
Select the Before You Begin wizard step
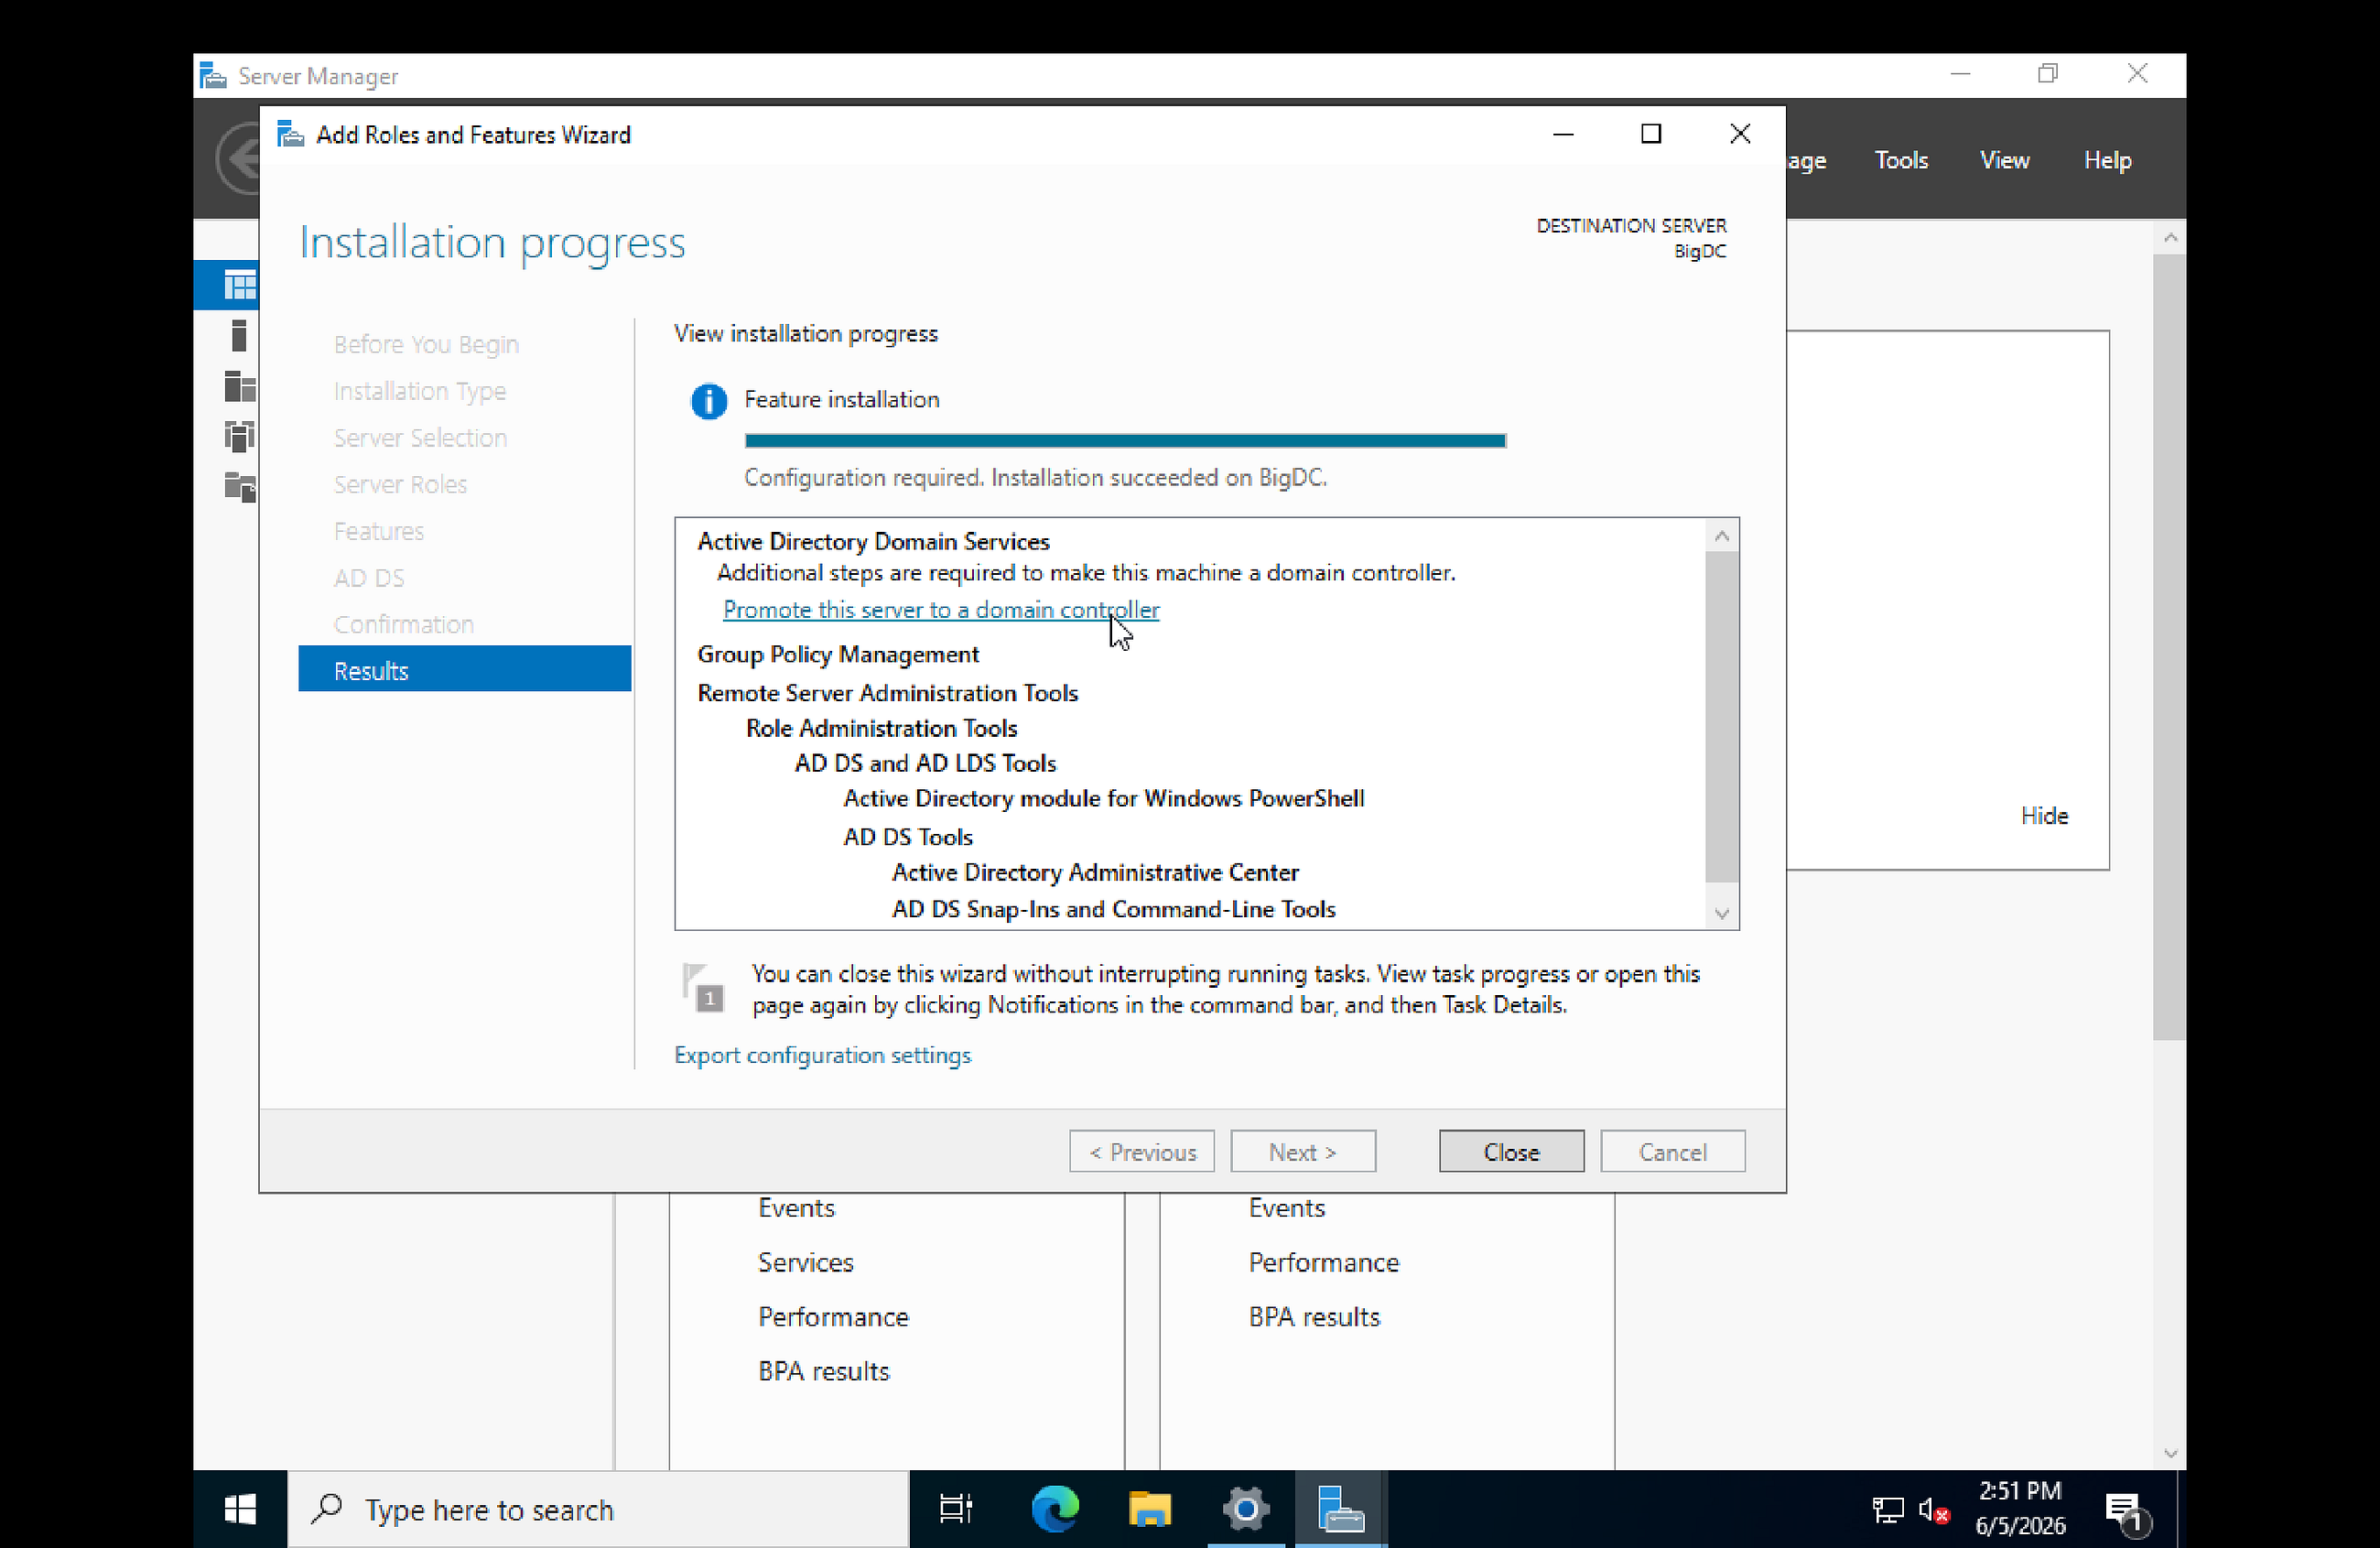426,343
